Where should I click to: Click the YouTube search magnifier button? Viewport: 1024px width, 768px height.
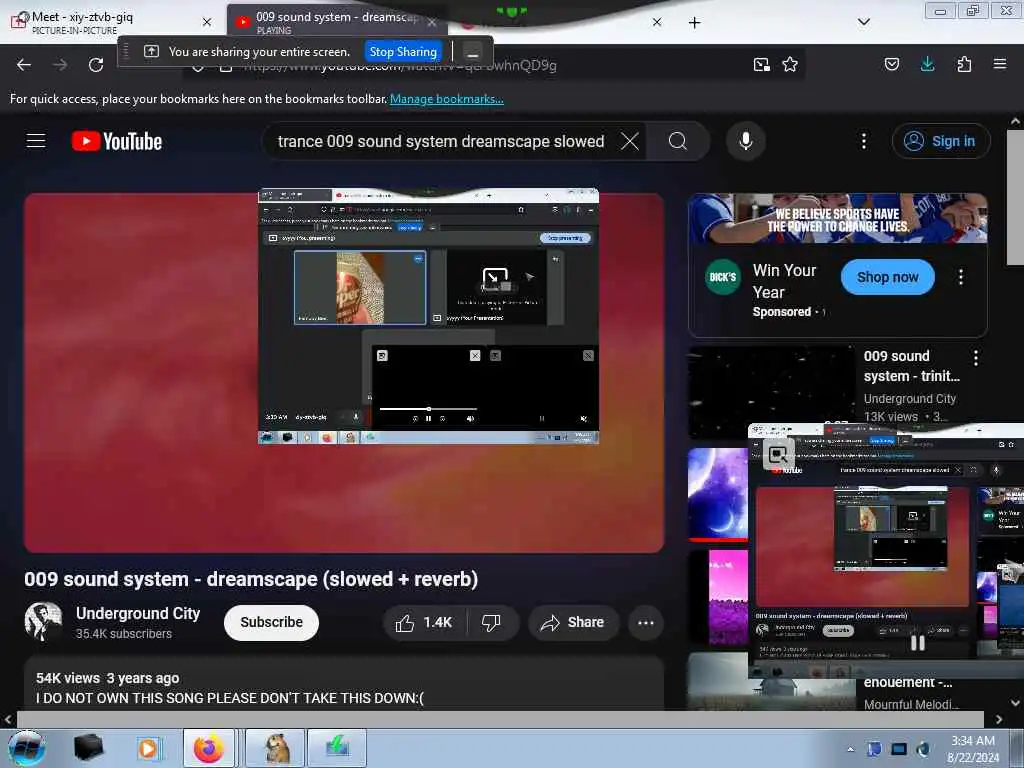pyautogui.click(x=678, y=141)
